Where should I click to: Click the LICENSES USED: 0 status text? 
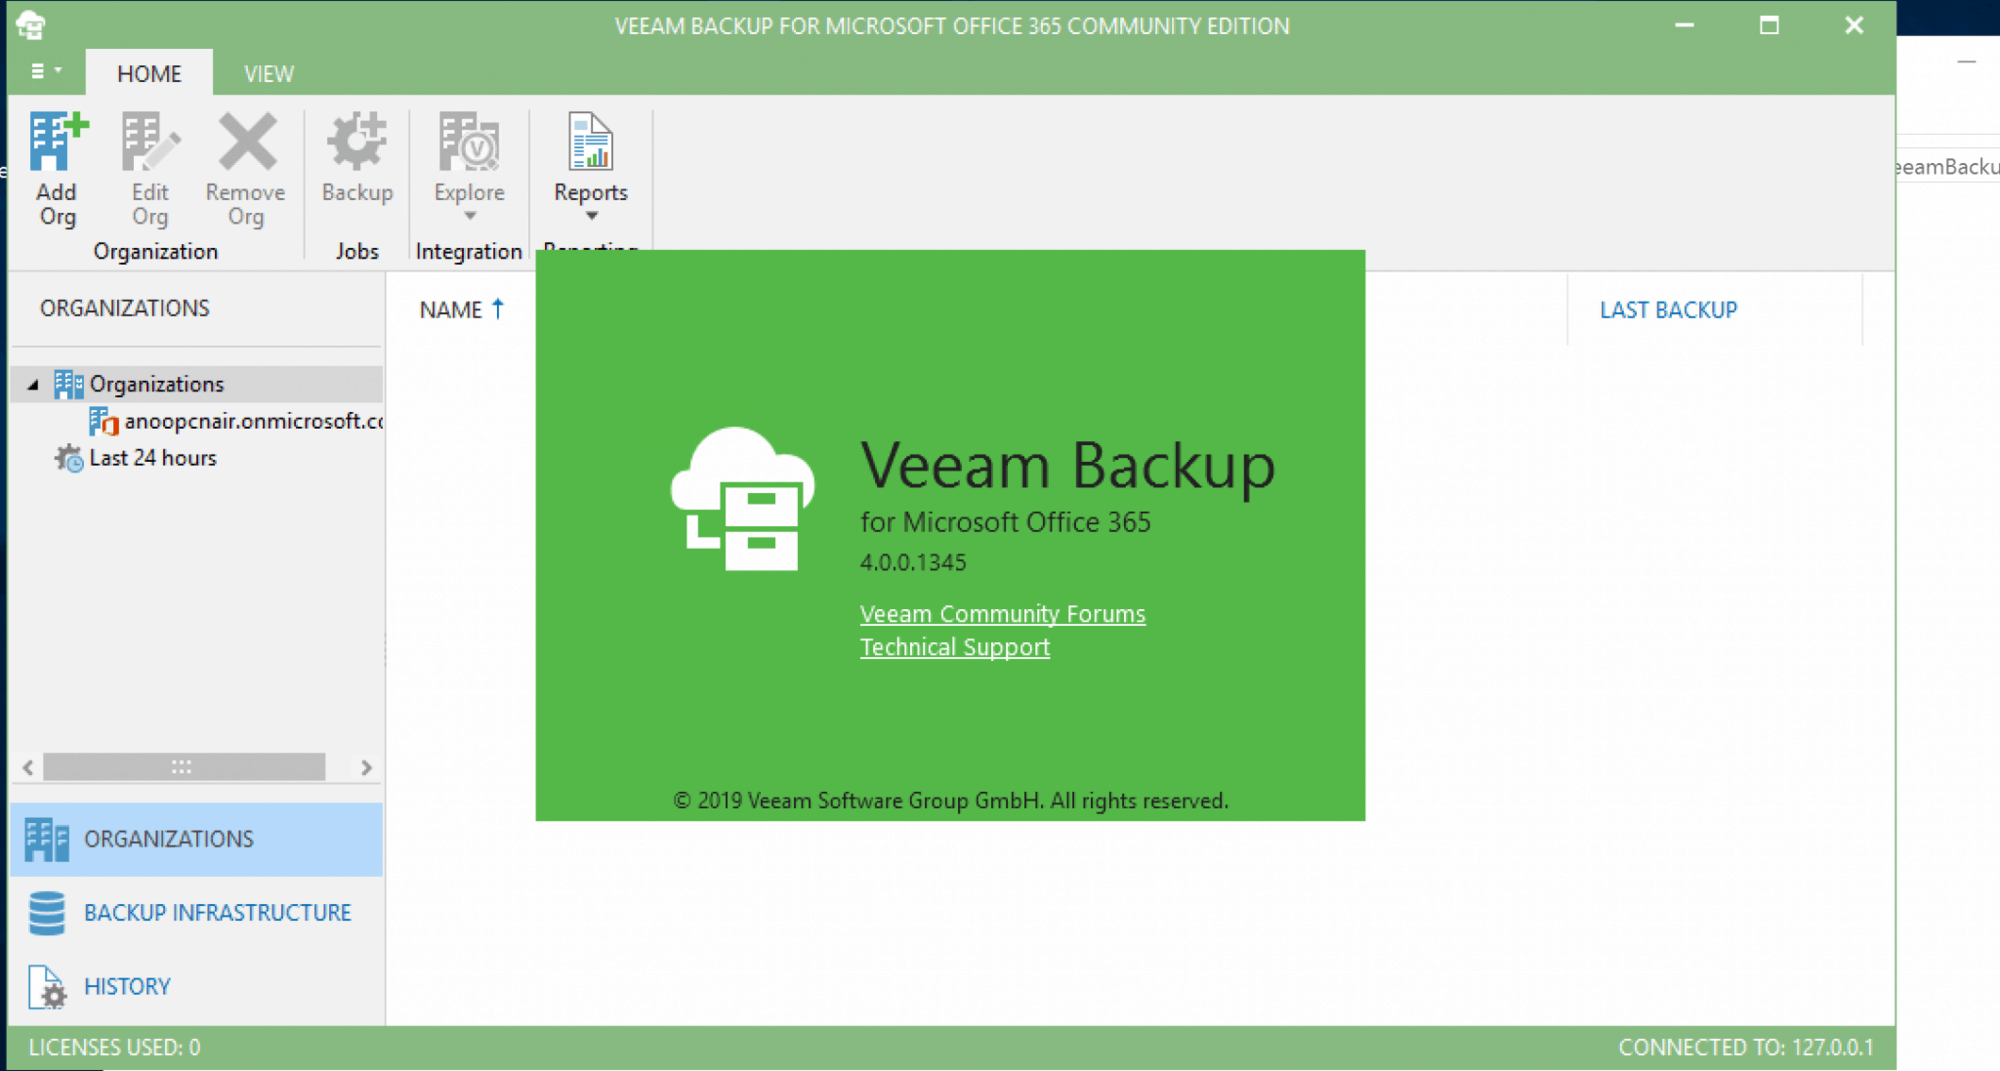pos(114,1048)
